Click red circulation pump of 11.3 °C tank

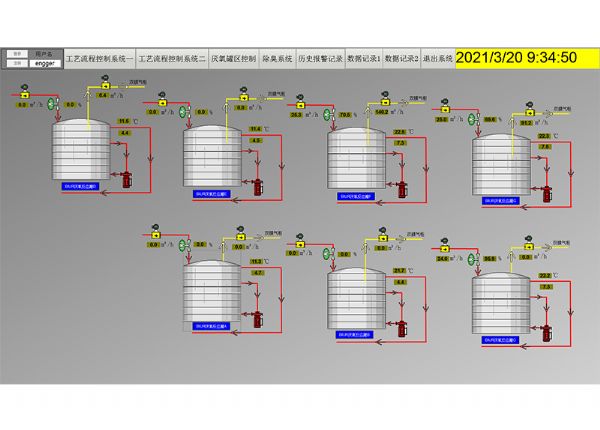(258, 319)
